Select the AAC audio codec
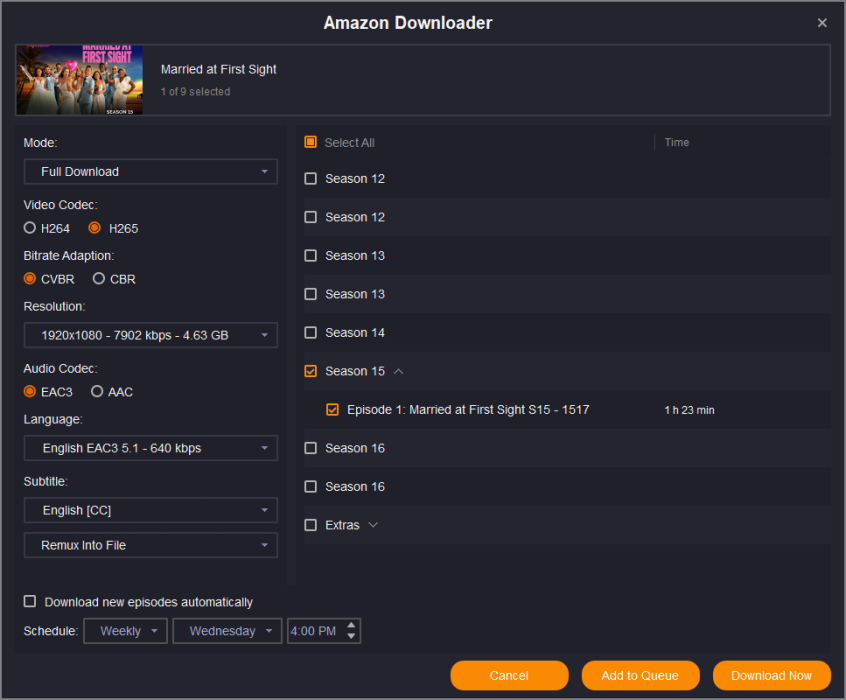The image size is (846, 700). coord(97,392)
